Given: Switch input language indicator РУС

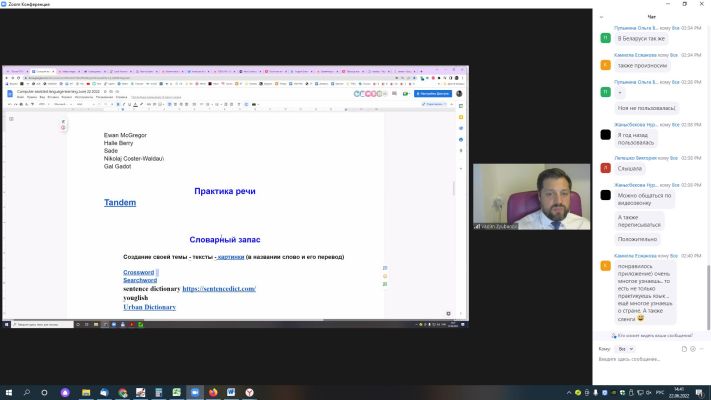Looking at the screenshot, I should click(660, 393).
